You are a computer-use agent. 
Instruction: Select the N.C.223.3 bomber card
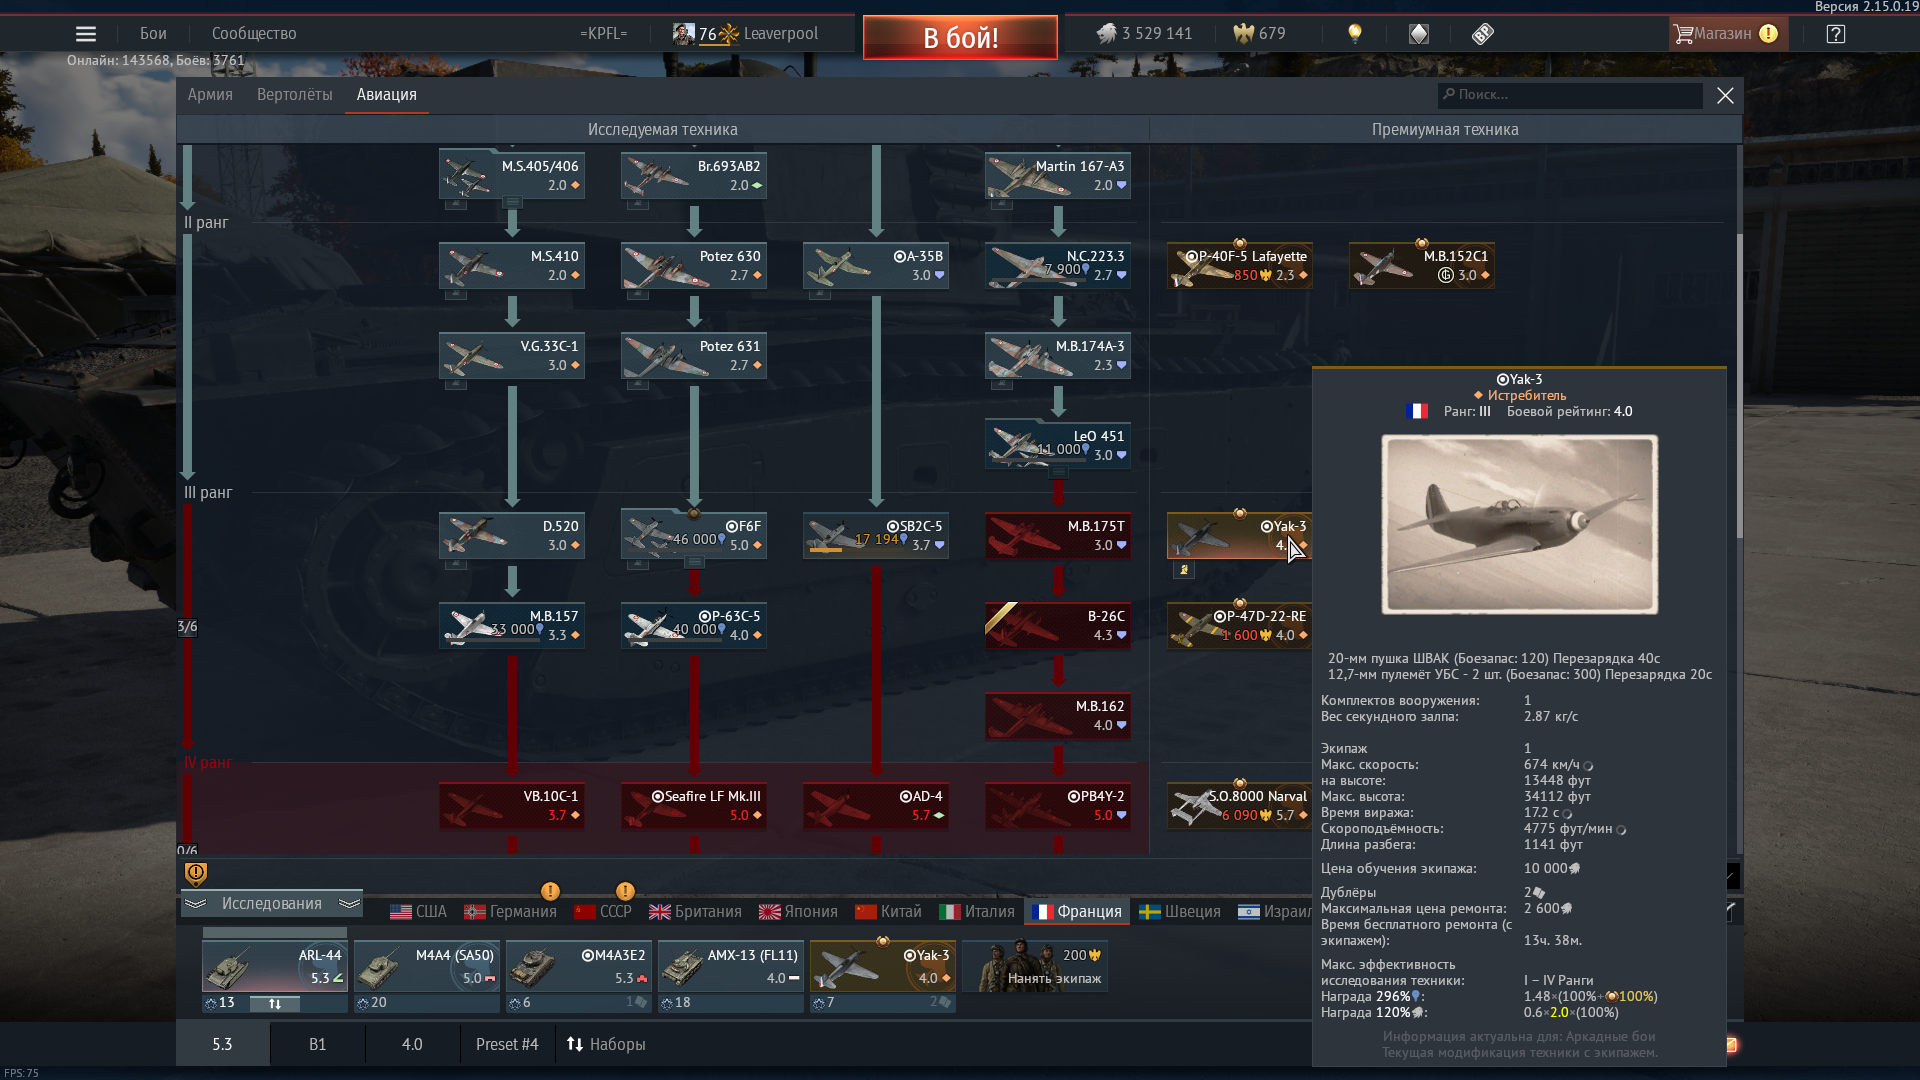(x=1058, y=265)
